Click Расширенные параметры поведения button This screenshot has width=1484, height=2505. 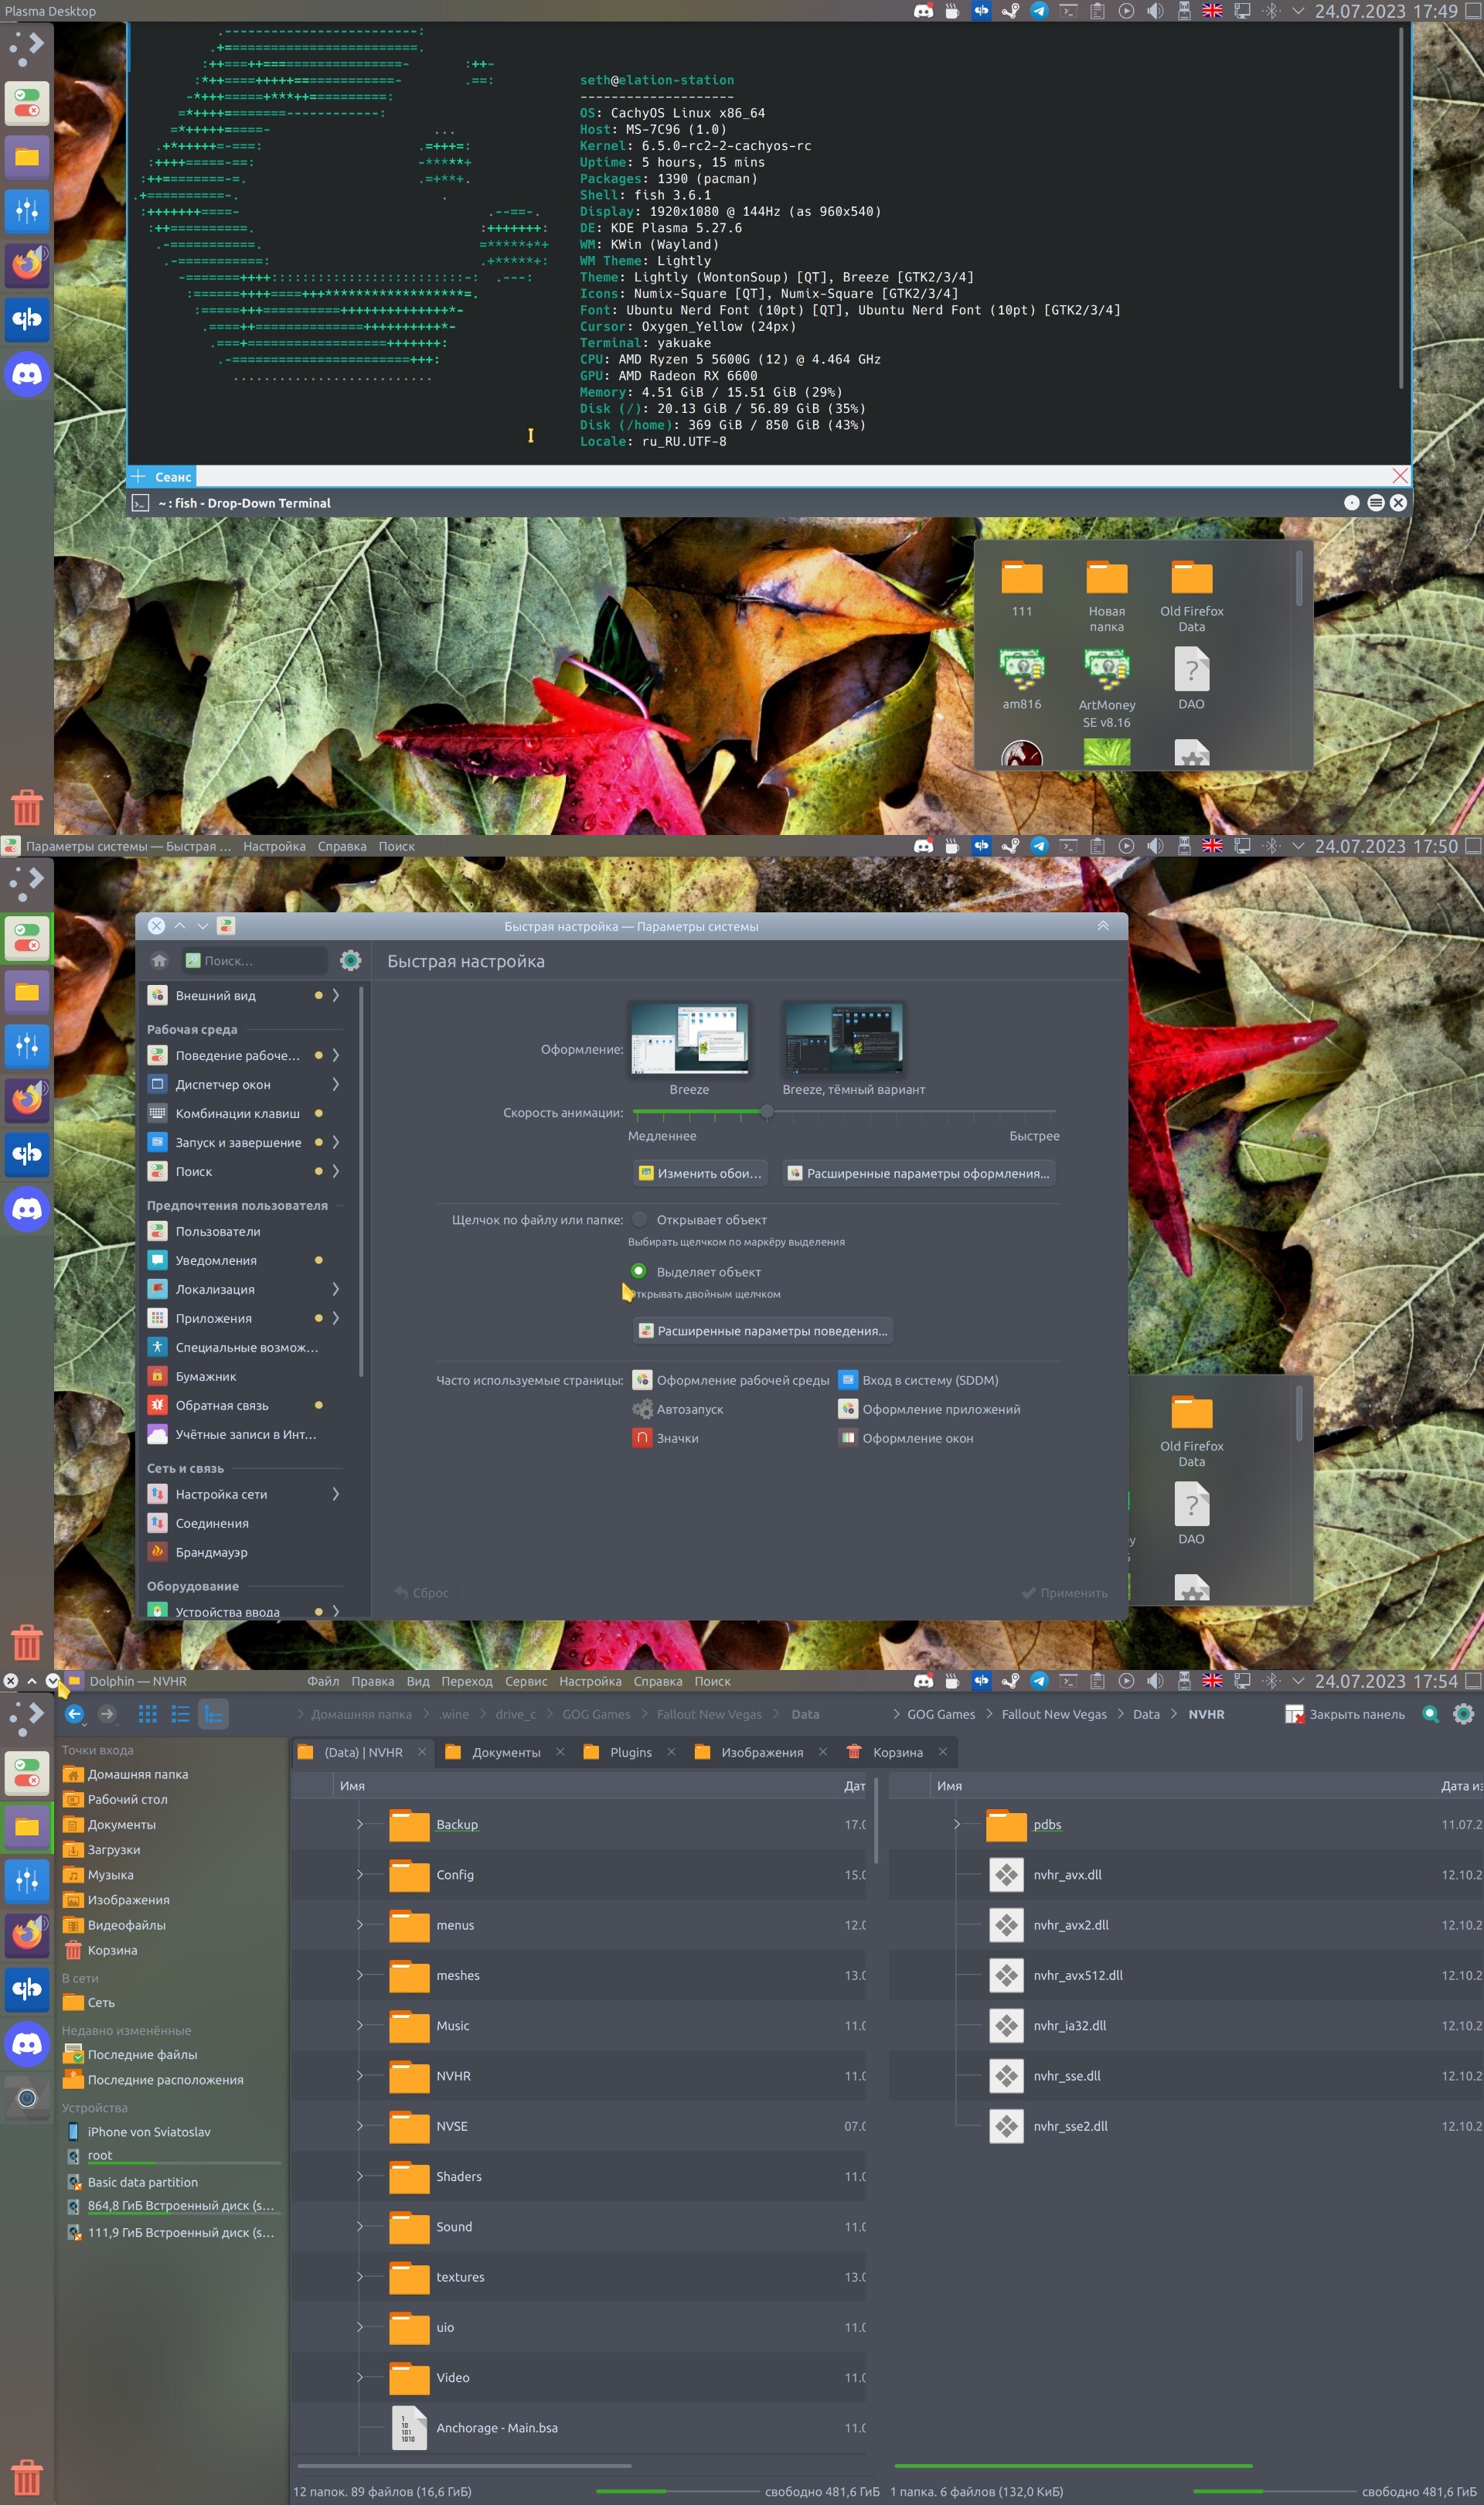[x=763, y=1331]
